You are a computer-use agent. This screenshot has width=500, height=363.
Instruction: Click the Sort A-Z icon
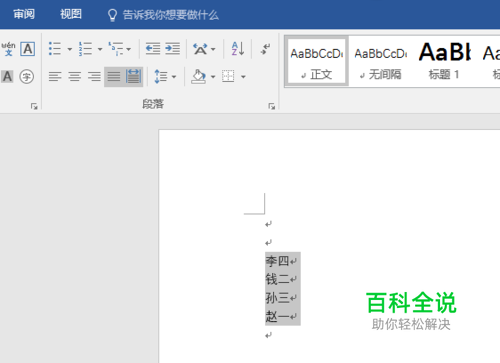pyautogui.click(x=238, y=49)
